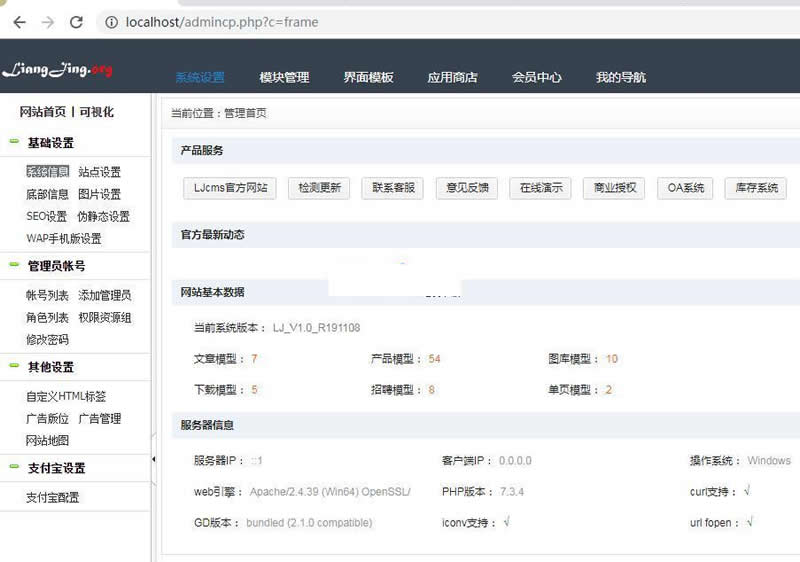Image resolution: width=800 pixels, height=562 pixels.
Task: Reload the page with the refresh icon
Action: [76, 21]
